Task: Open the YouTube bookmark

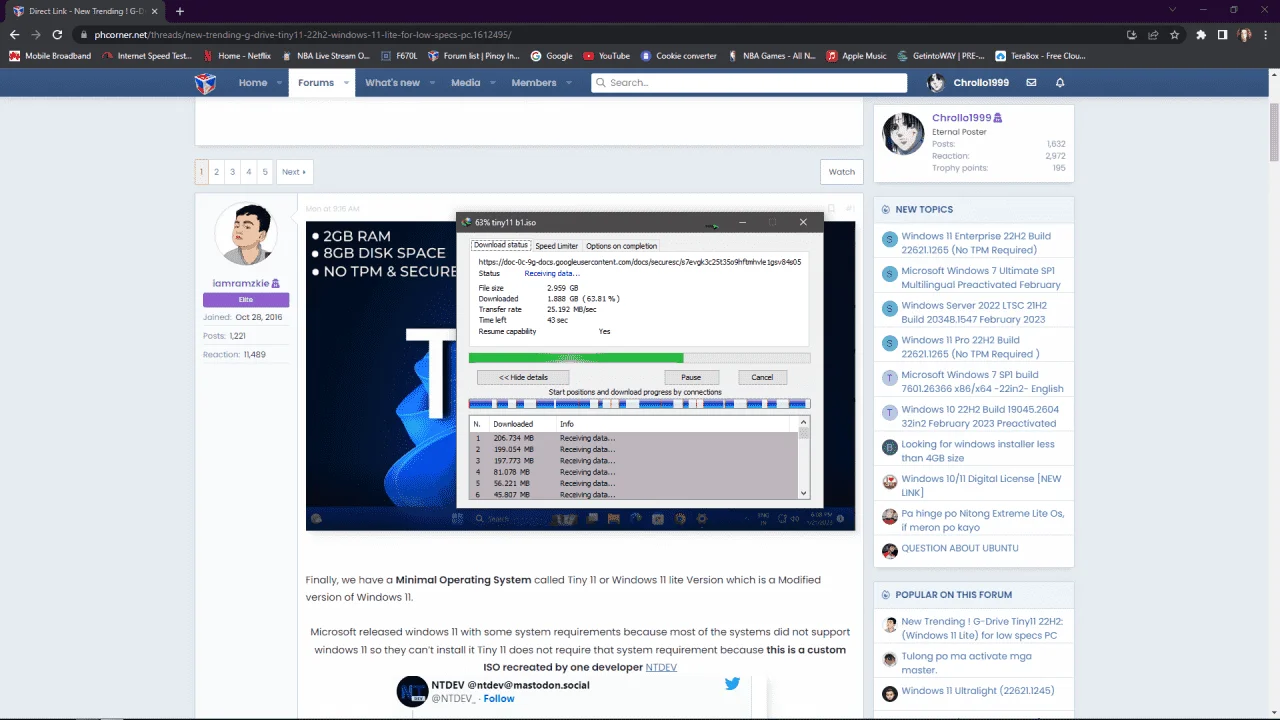Action: pos(606,56)
